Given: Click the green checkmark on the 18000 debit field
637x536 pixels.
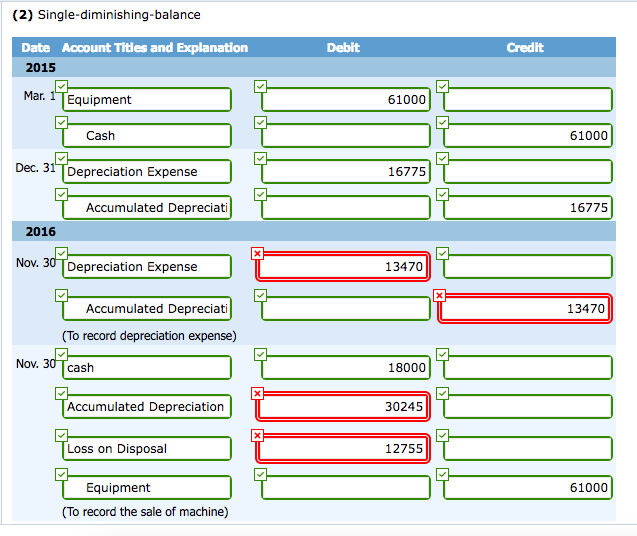Looking at the screenshot, I should [260, 354].
